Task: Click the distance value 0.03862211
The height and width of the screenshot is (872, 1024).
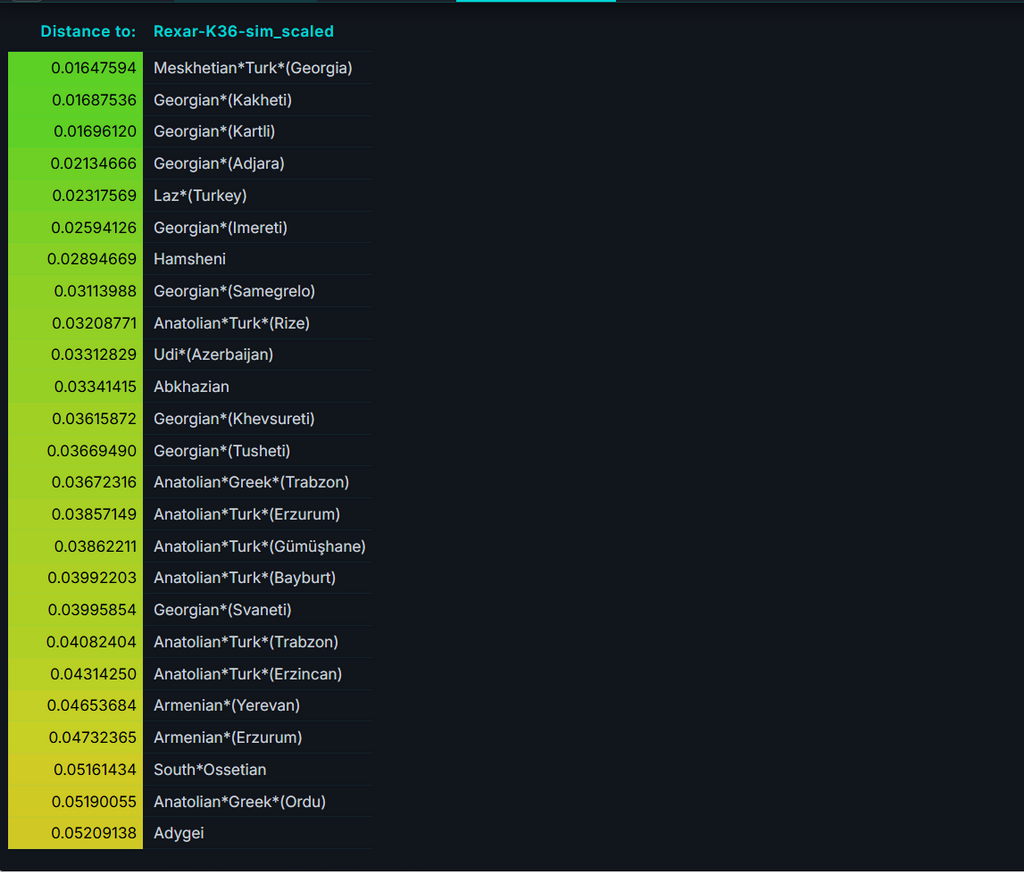Action: [95, 546]
